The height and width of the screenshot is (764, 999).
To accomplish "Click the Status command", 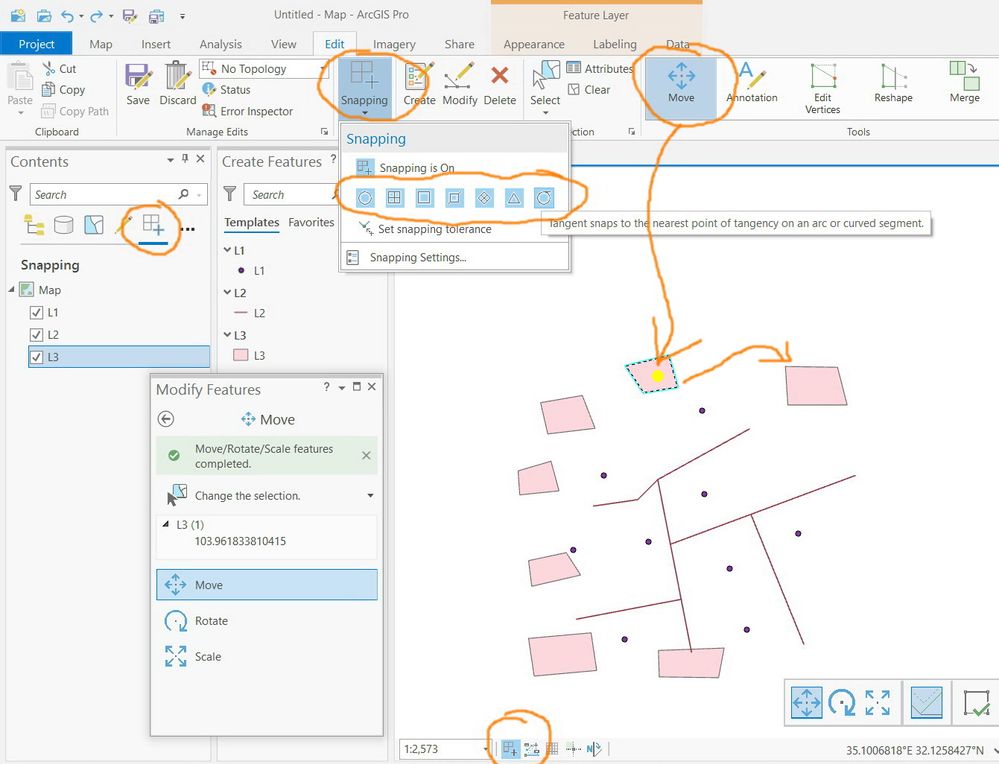I will [x=226, y=90].
